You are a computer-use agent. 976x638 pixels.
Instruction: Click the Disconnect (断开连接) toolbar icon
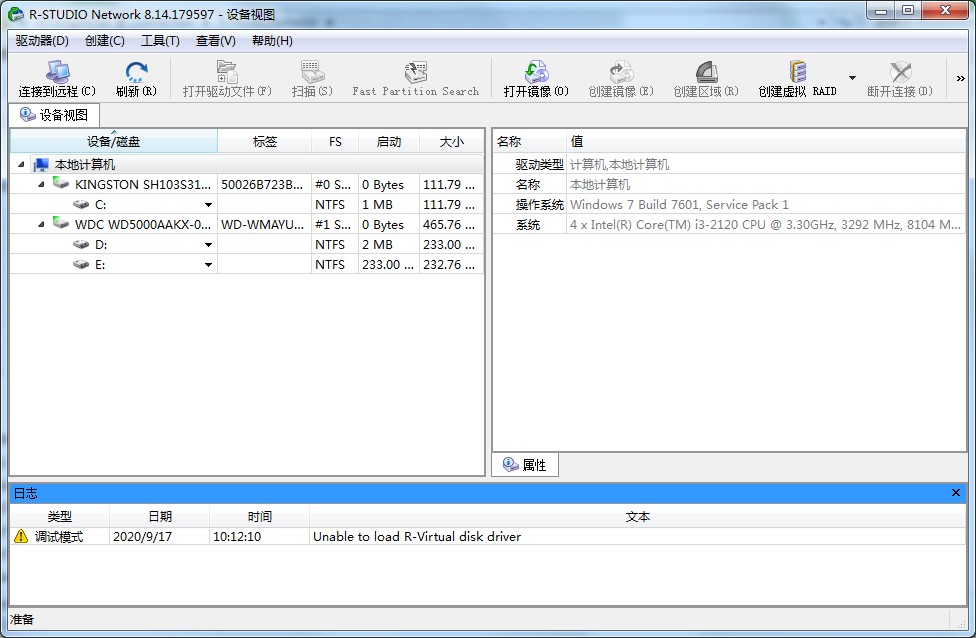900,72
